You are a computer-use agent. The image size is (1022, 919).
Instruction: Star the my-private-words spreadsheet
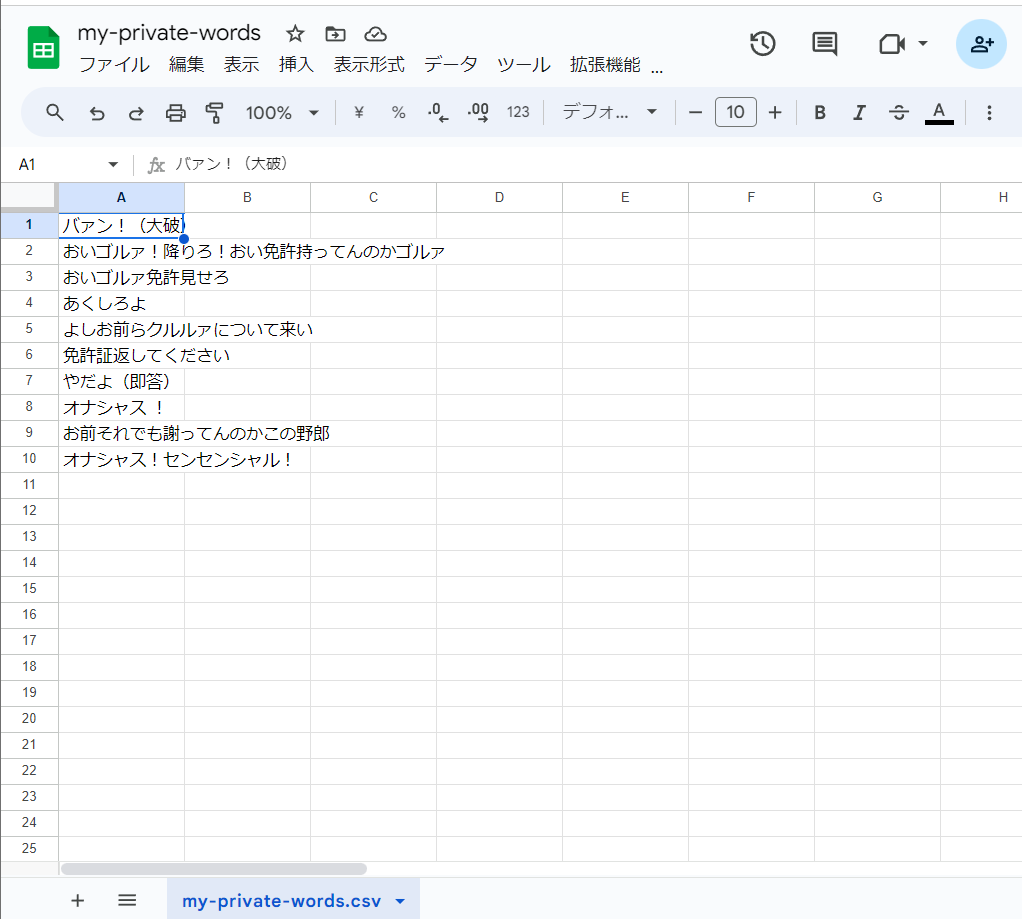295,33
